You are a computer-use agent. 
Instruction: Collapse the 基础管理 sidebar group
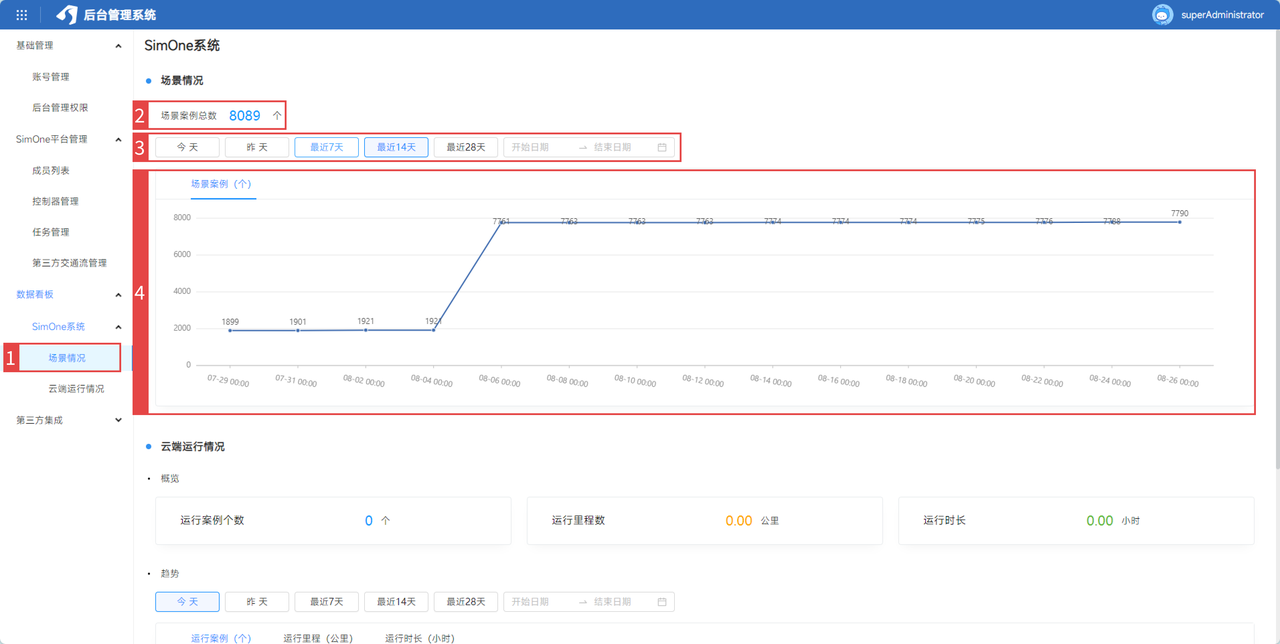coord(118,46)
